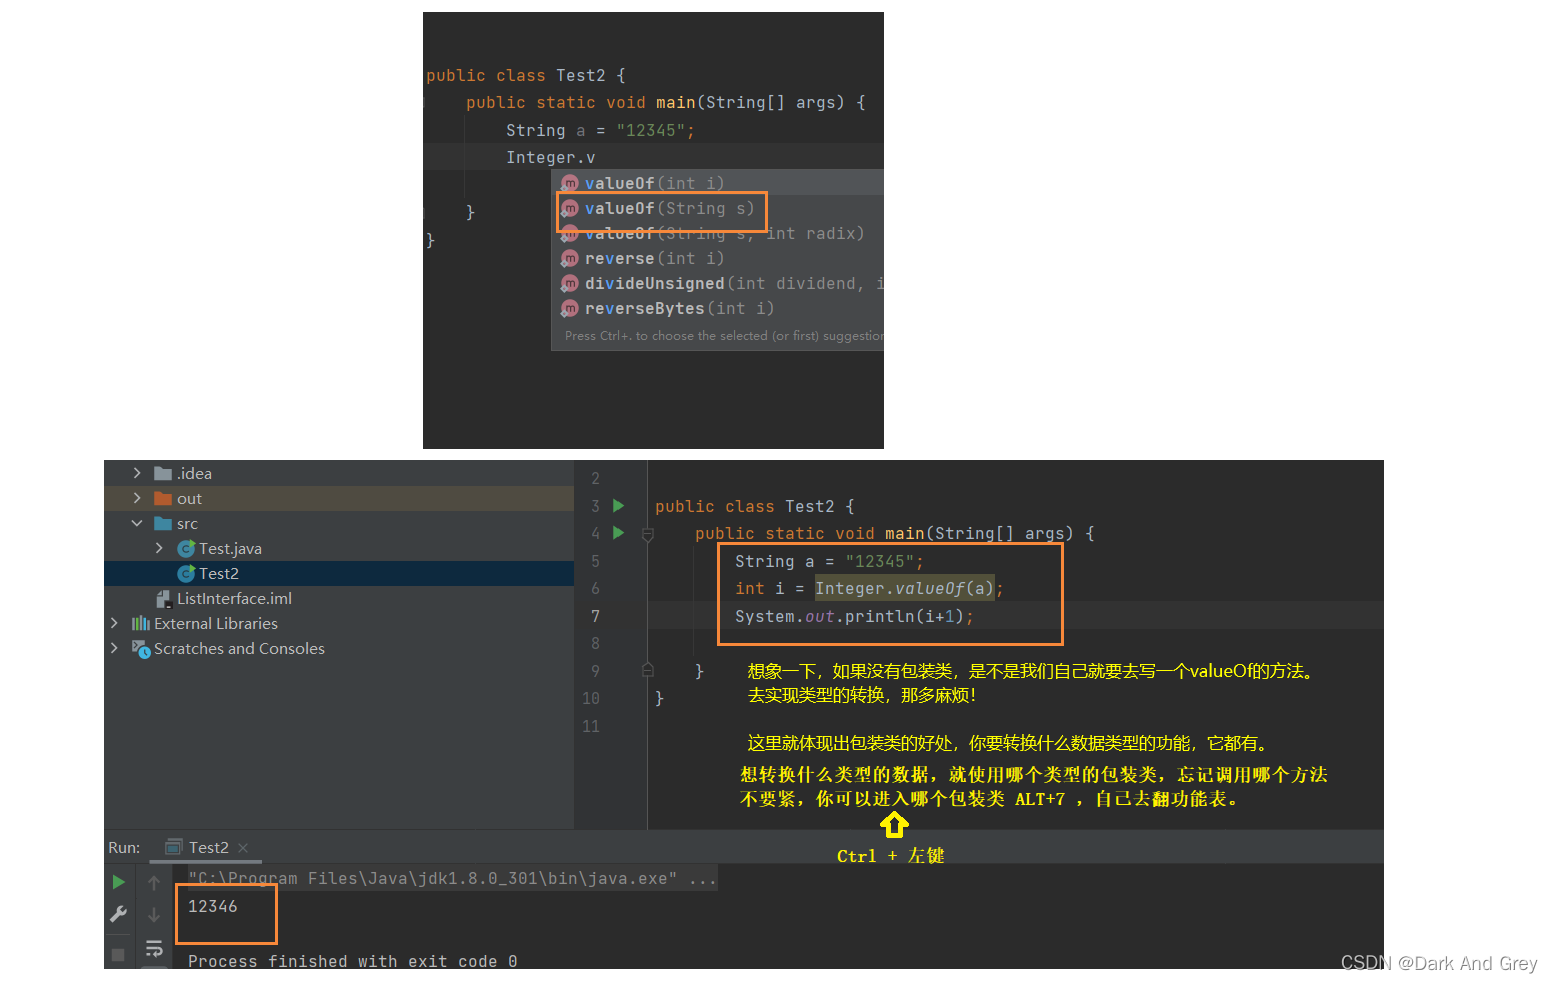Image resolution: width=1553 pixels, height=983 pixels.
Task: Click 'Integer.v' typed text in upper editor
Action: click(x=550, y=157)
